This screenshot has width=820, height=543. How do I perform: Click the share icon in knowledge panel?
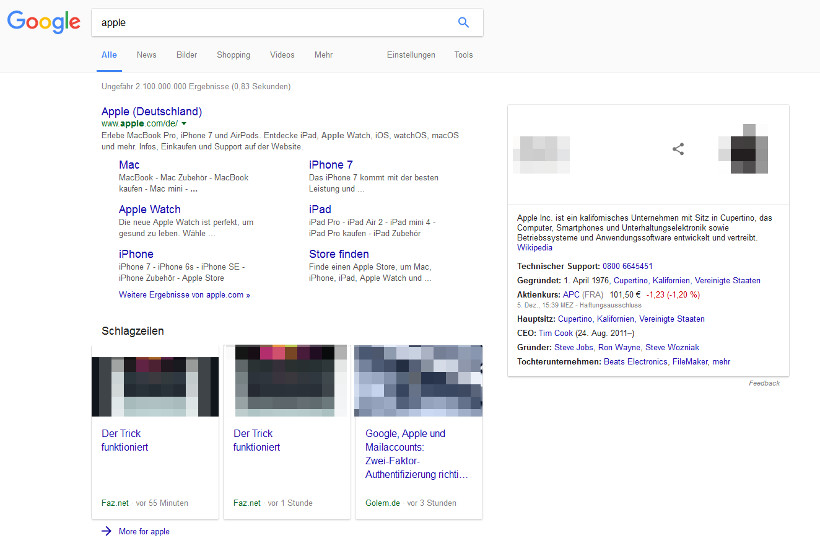point(678,149)
